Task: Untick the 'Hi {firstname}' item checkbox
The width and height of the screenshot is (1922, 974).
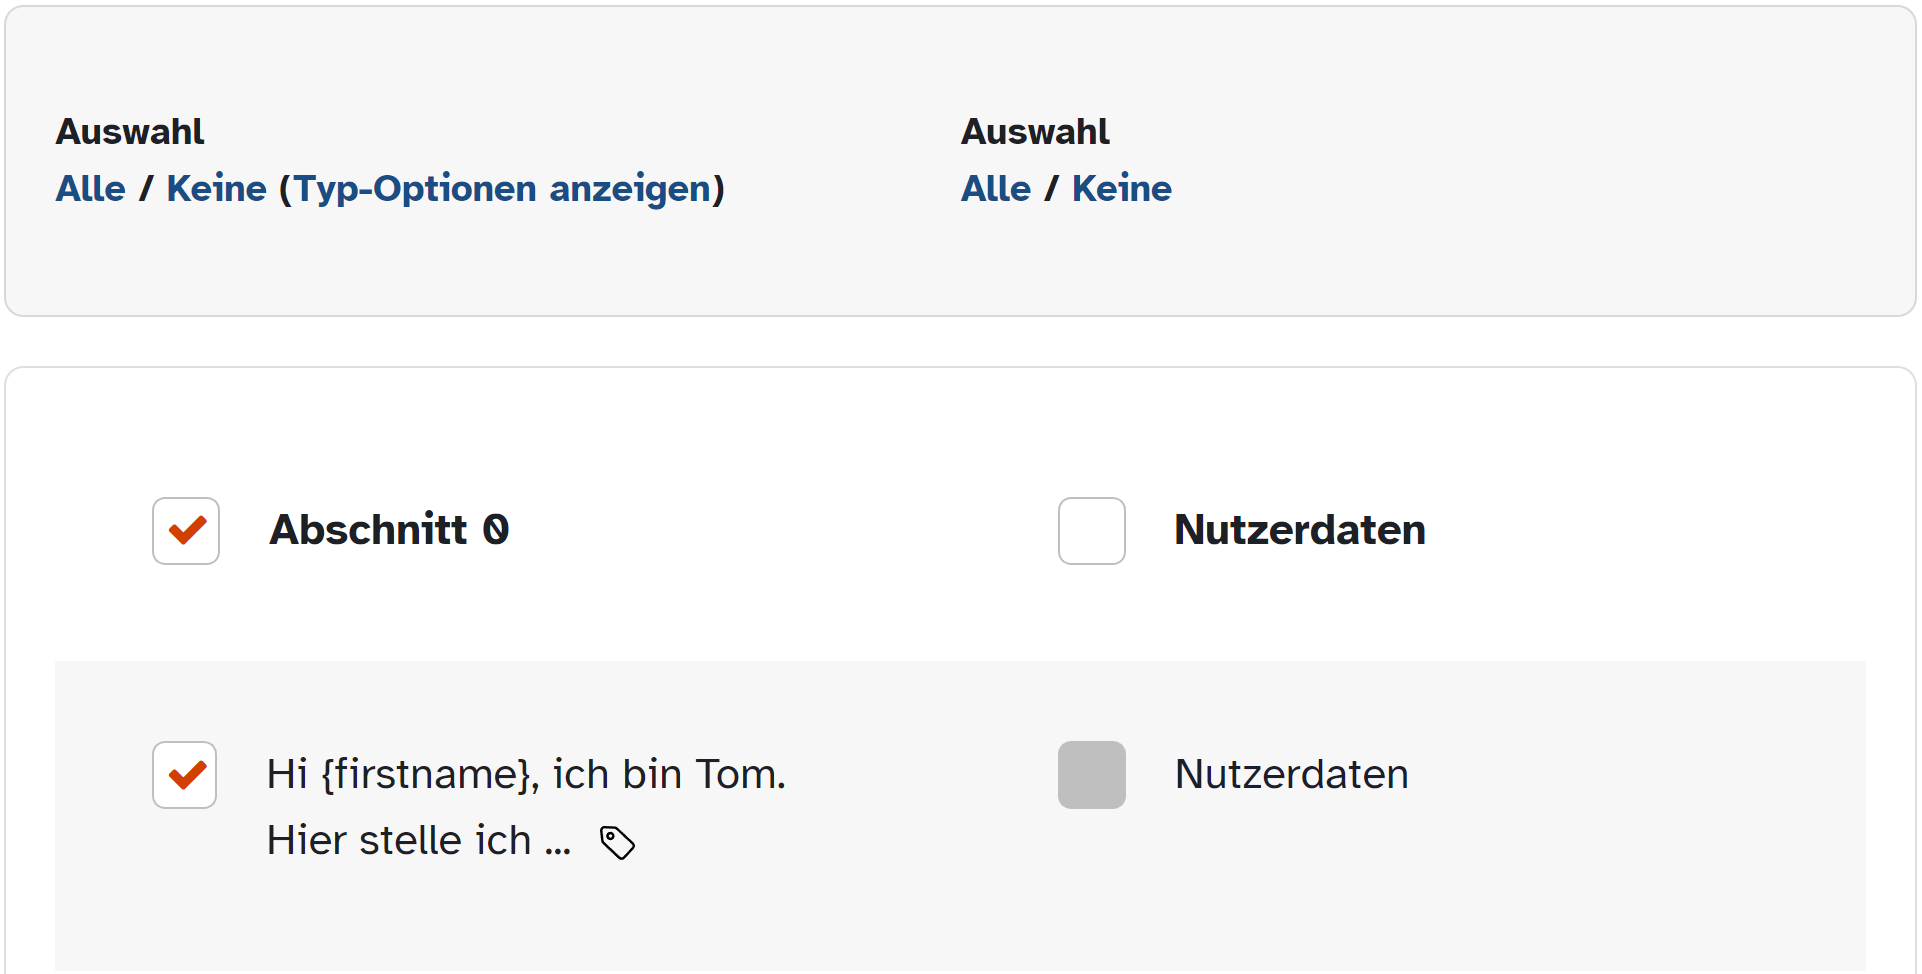Action: point(185,775)
